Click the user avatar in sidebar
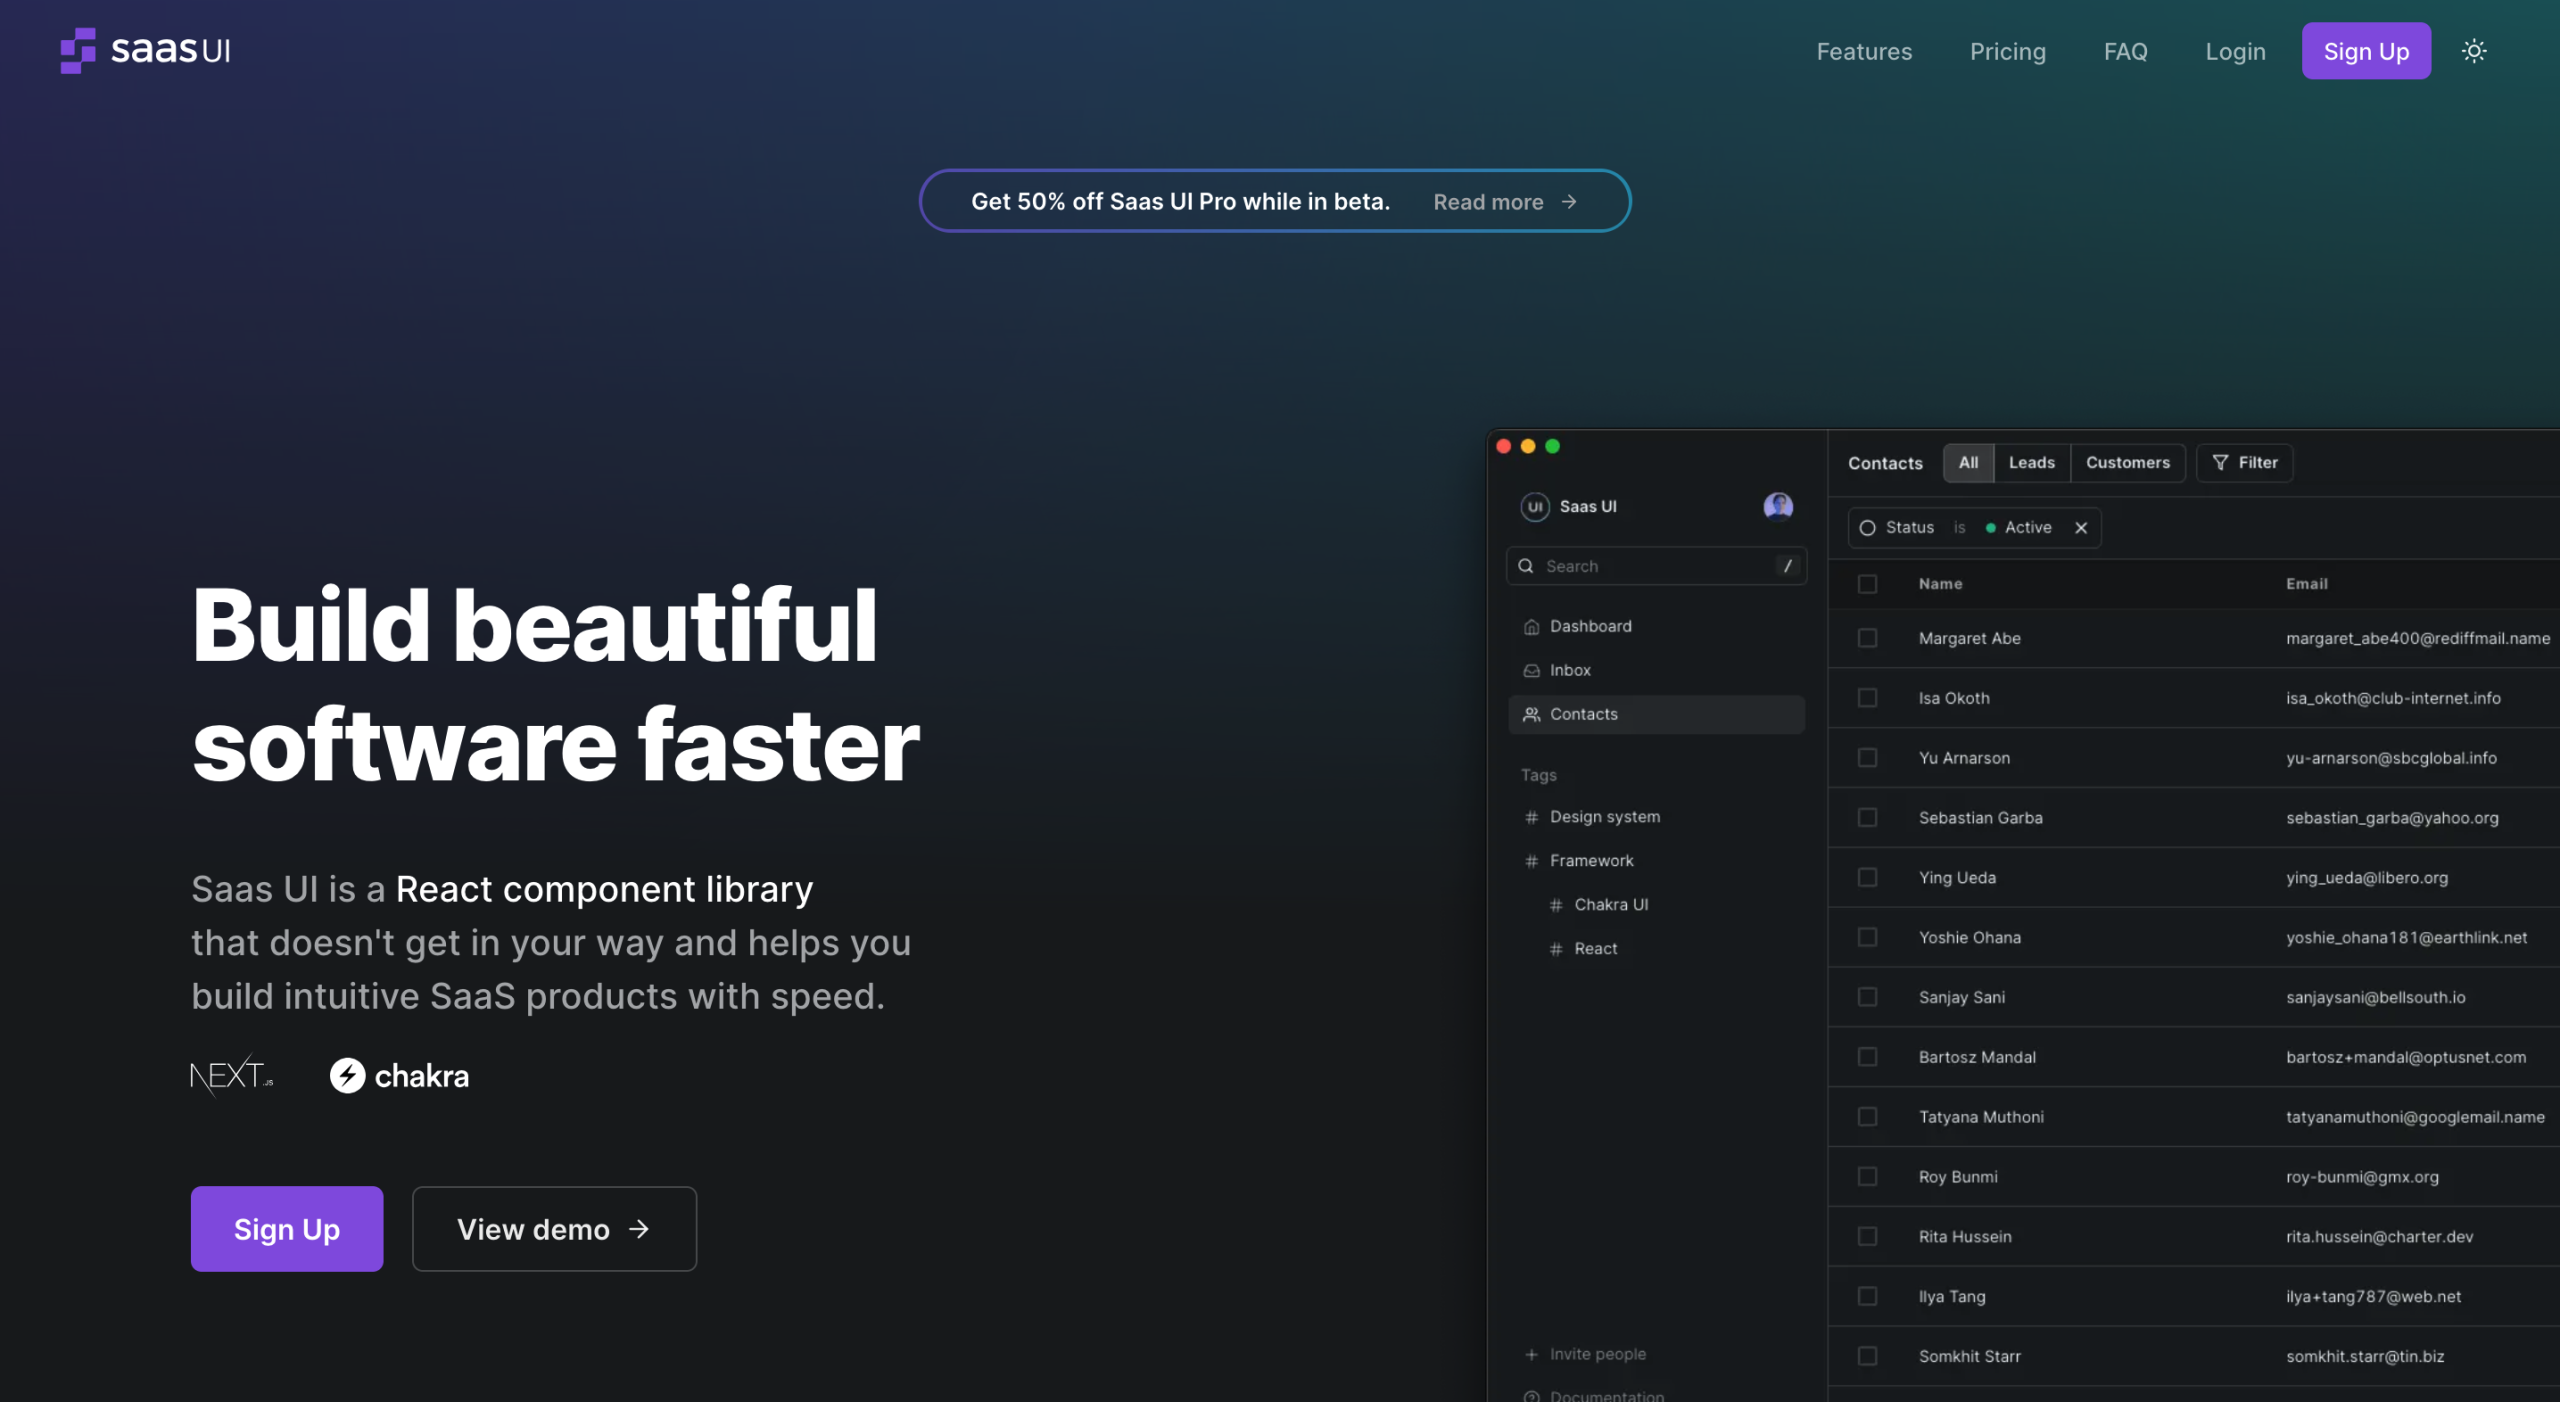The width and height of the screenshot is (2560, 1402). (1778, 506)
